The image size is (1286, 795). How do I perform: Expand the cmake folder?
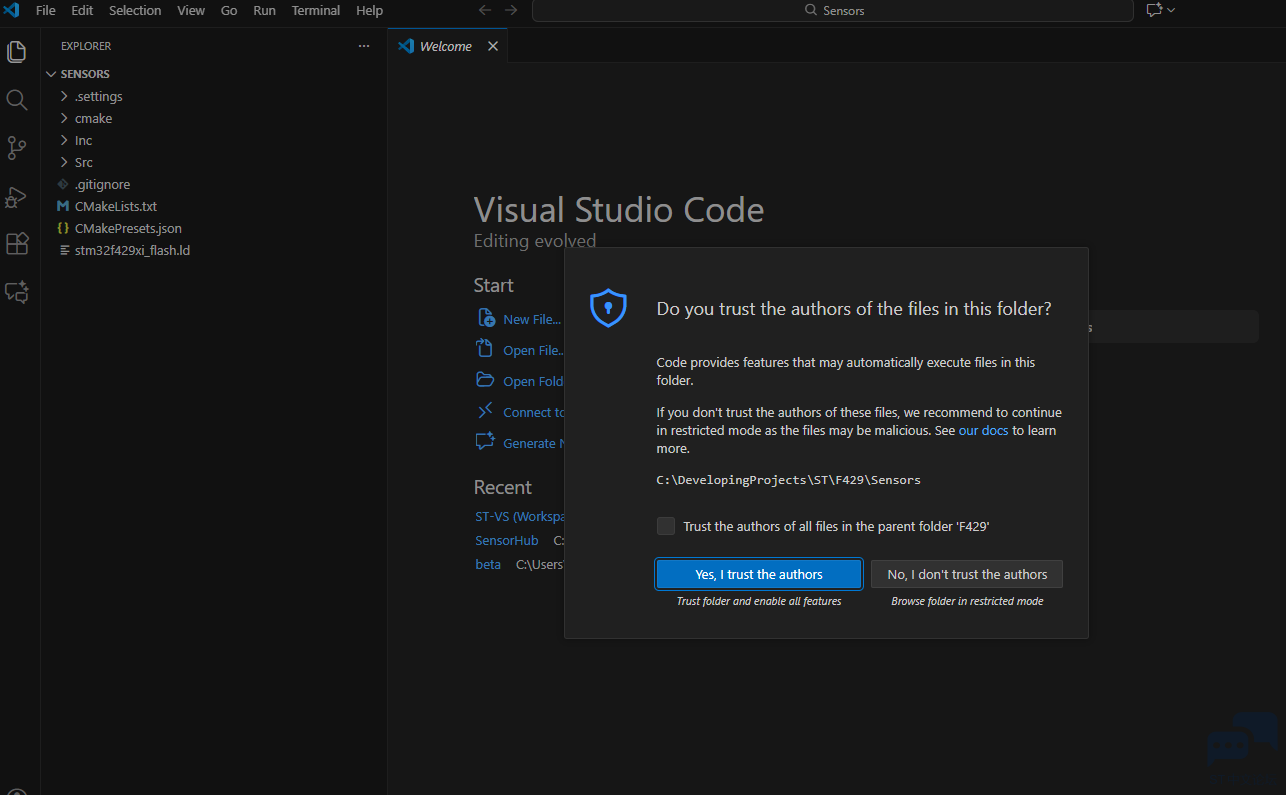(93, 119)
